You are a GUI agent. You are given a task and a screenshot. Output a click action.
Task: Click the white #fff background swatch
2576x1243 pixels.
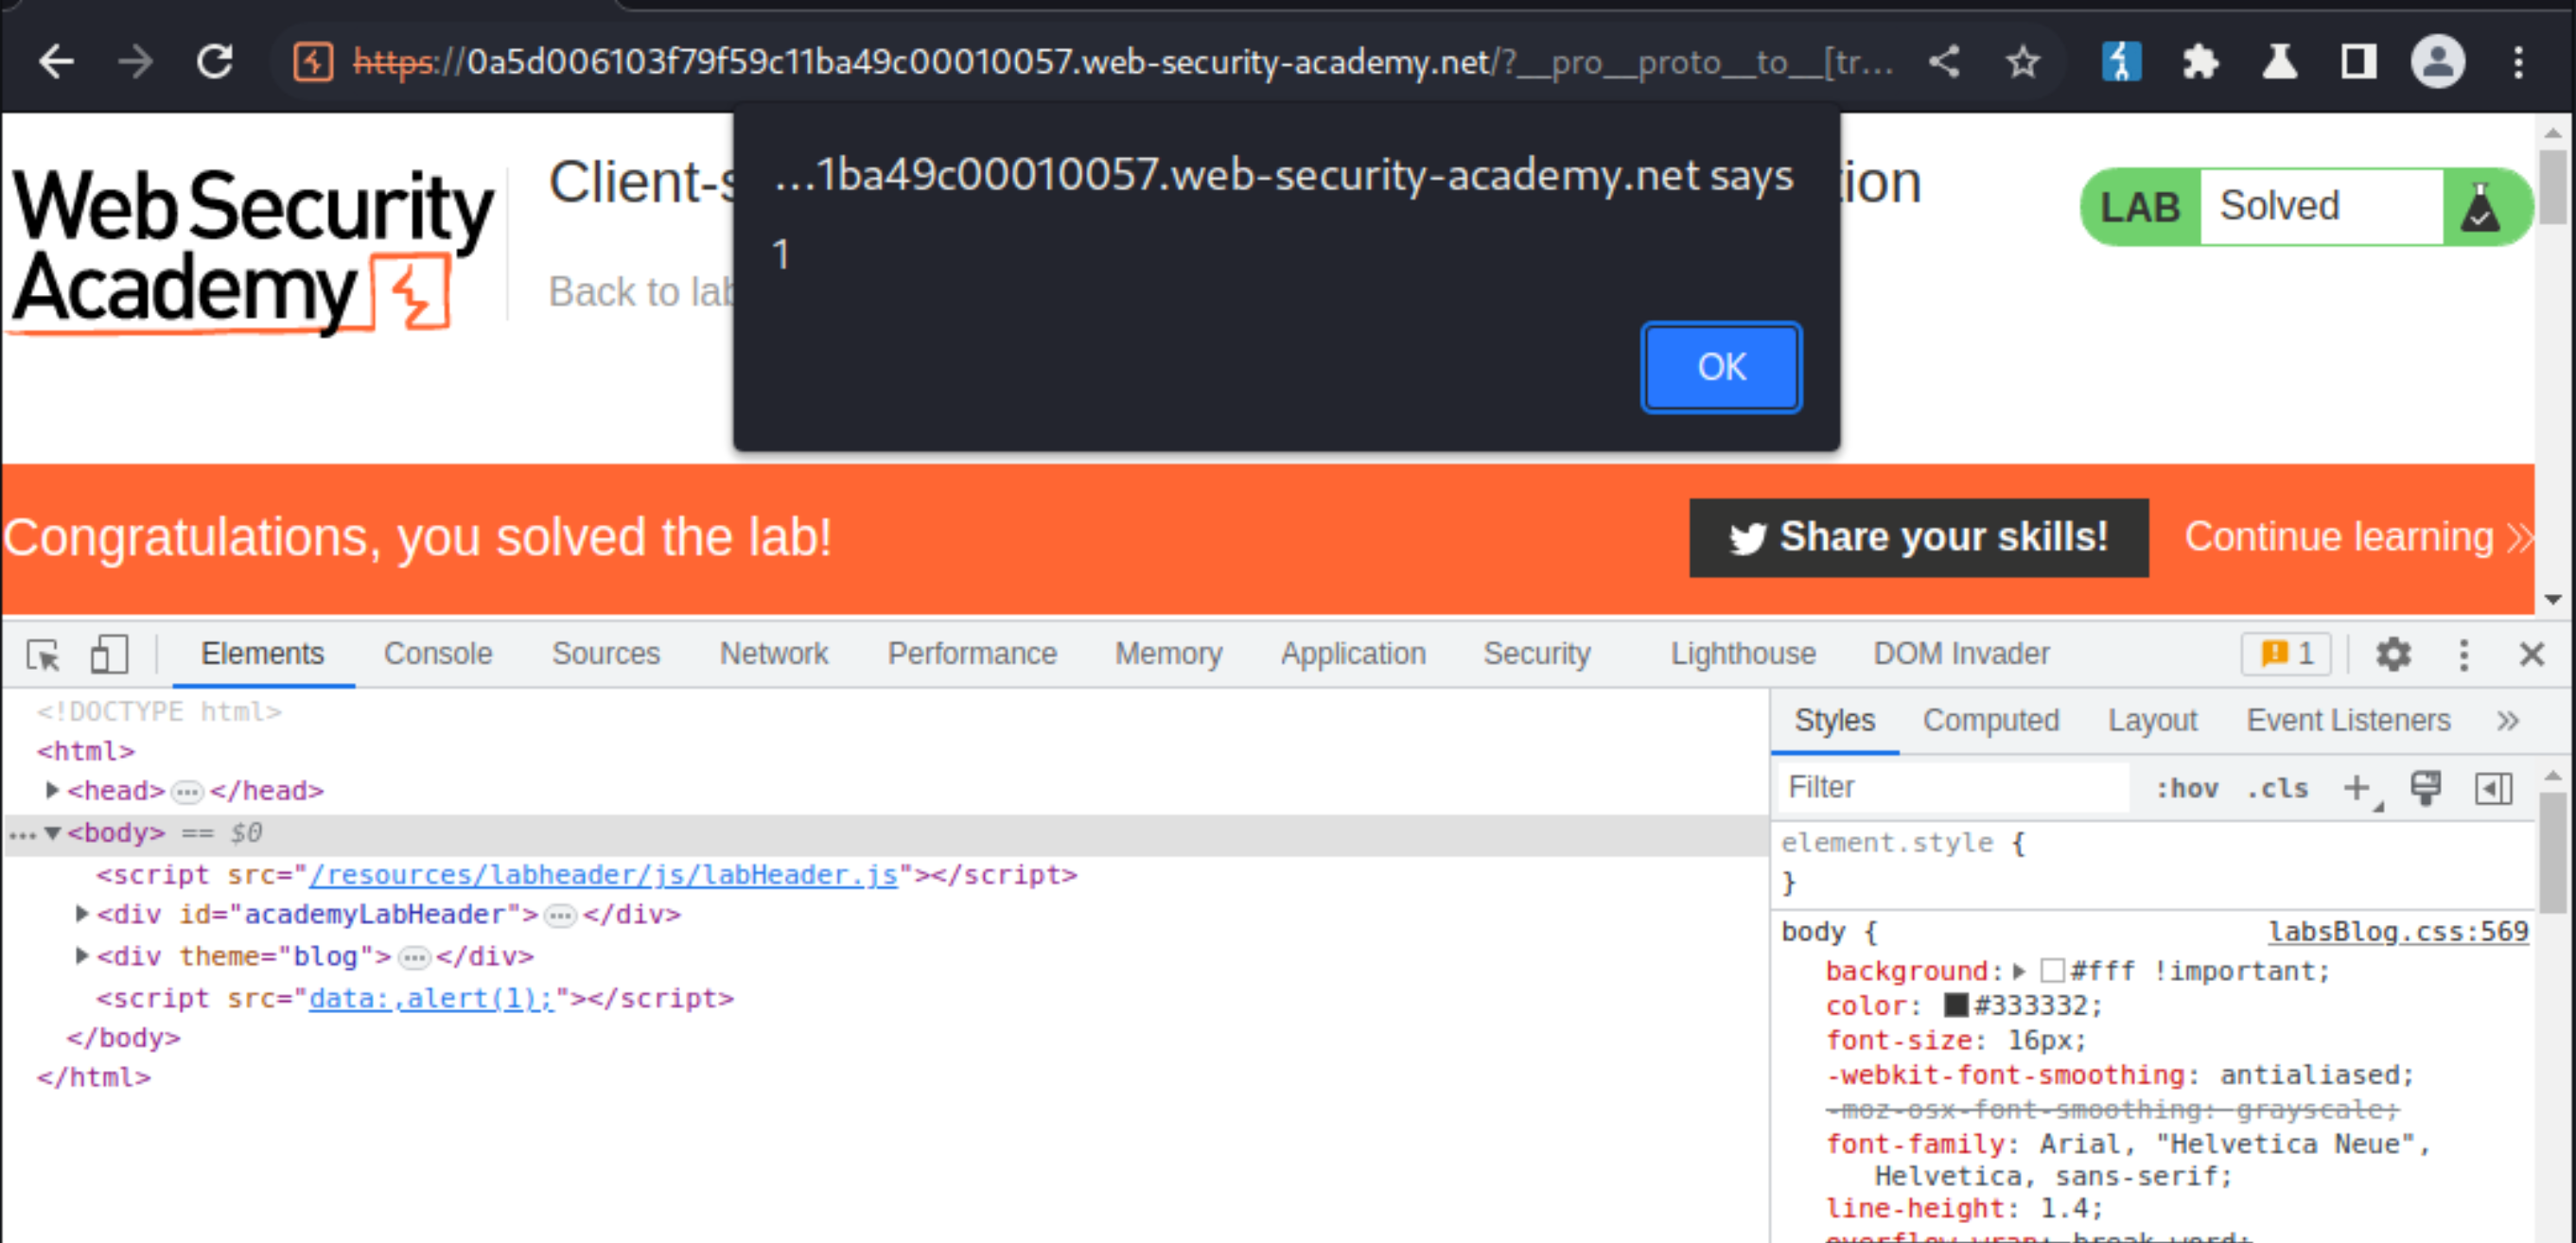click(x=2053, y=971)
